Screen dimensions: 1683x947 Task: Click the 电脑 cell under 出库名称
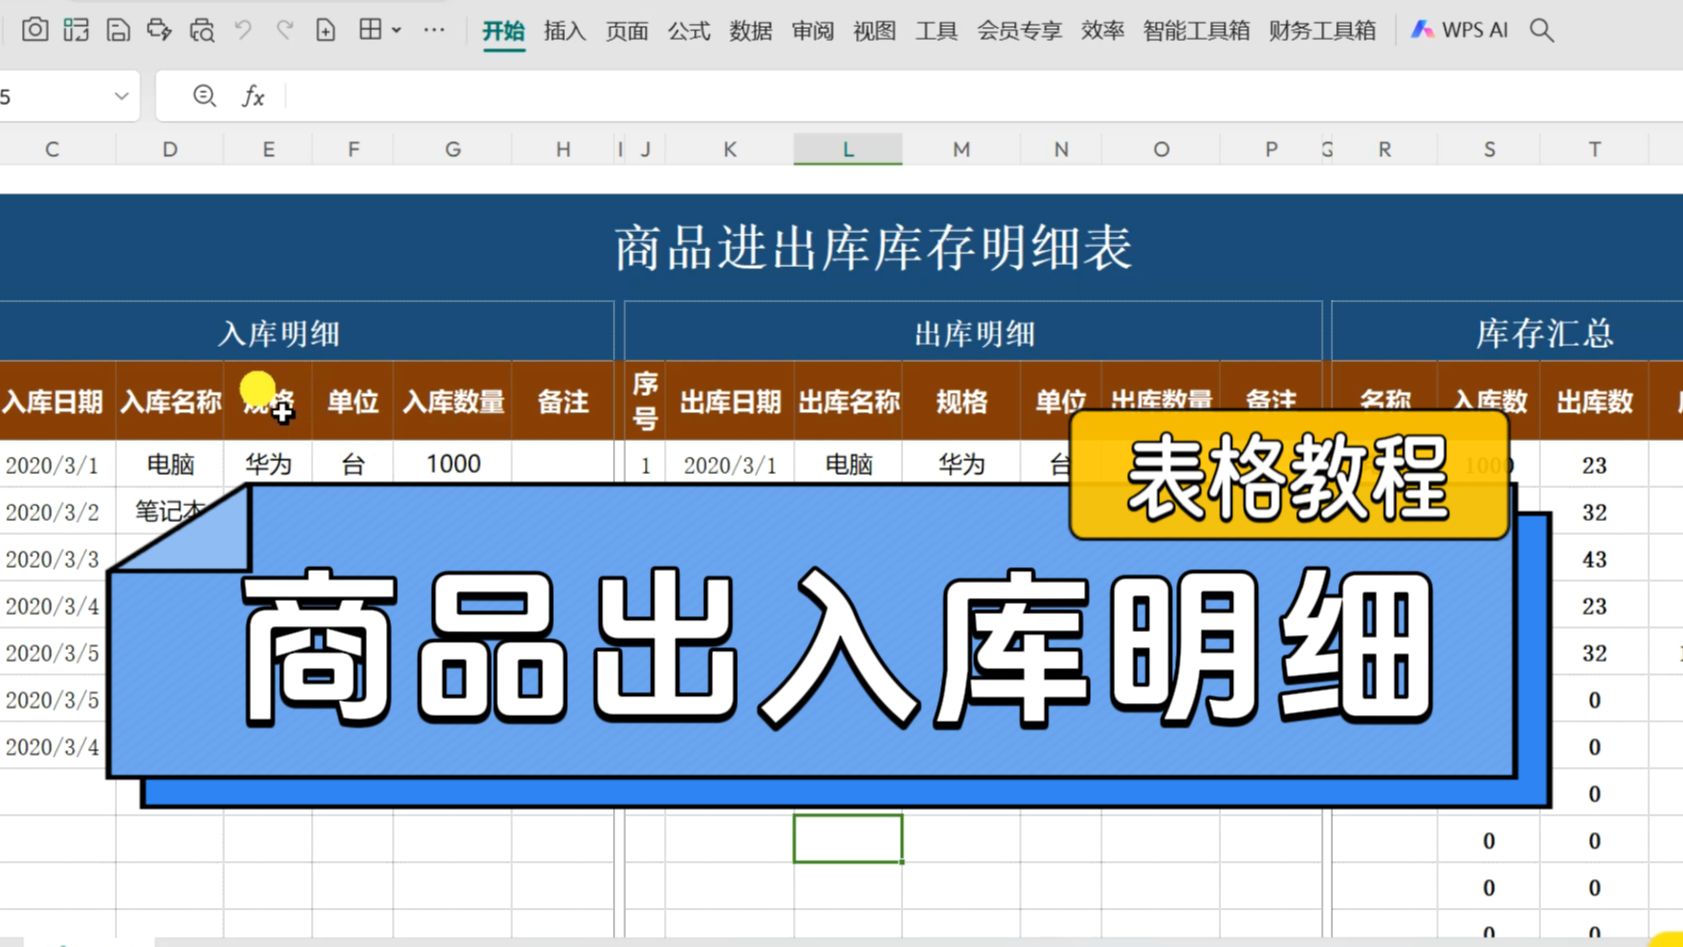tap(848, 464)
